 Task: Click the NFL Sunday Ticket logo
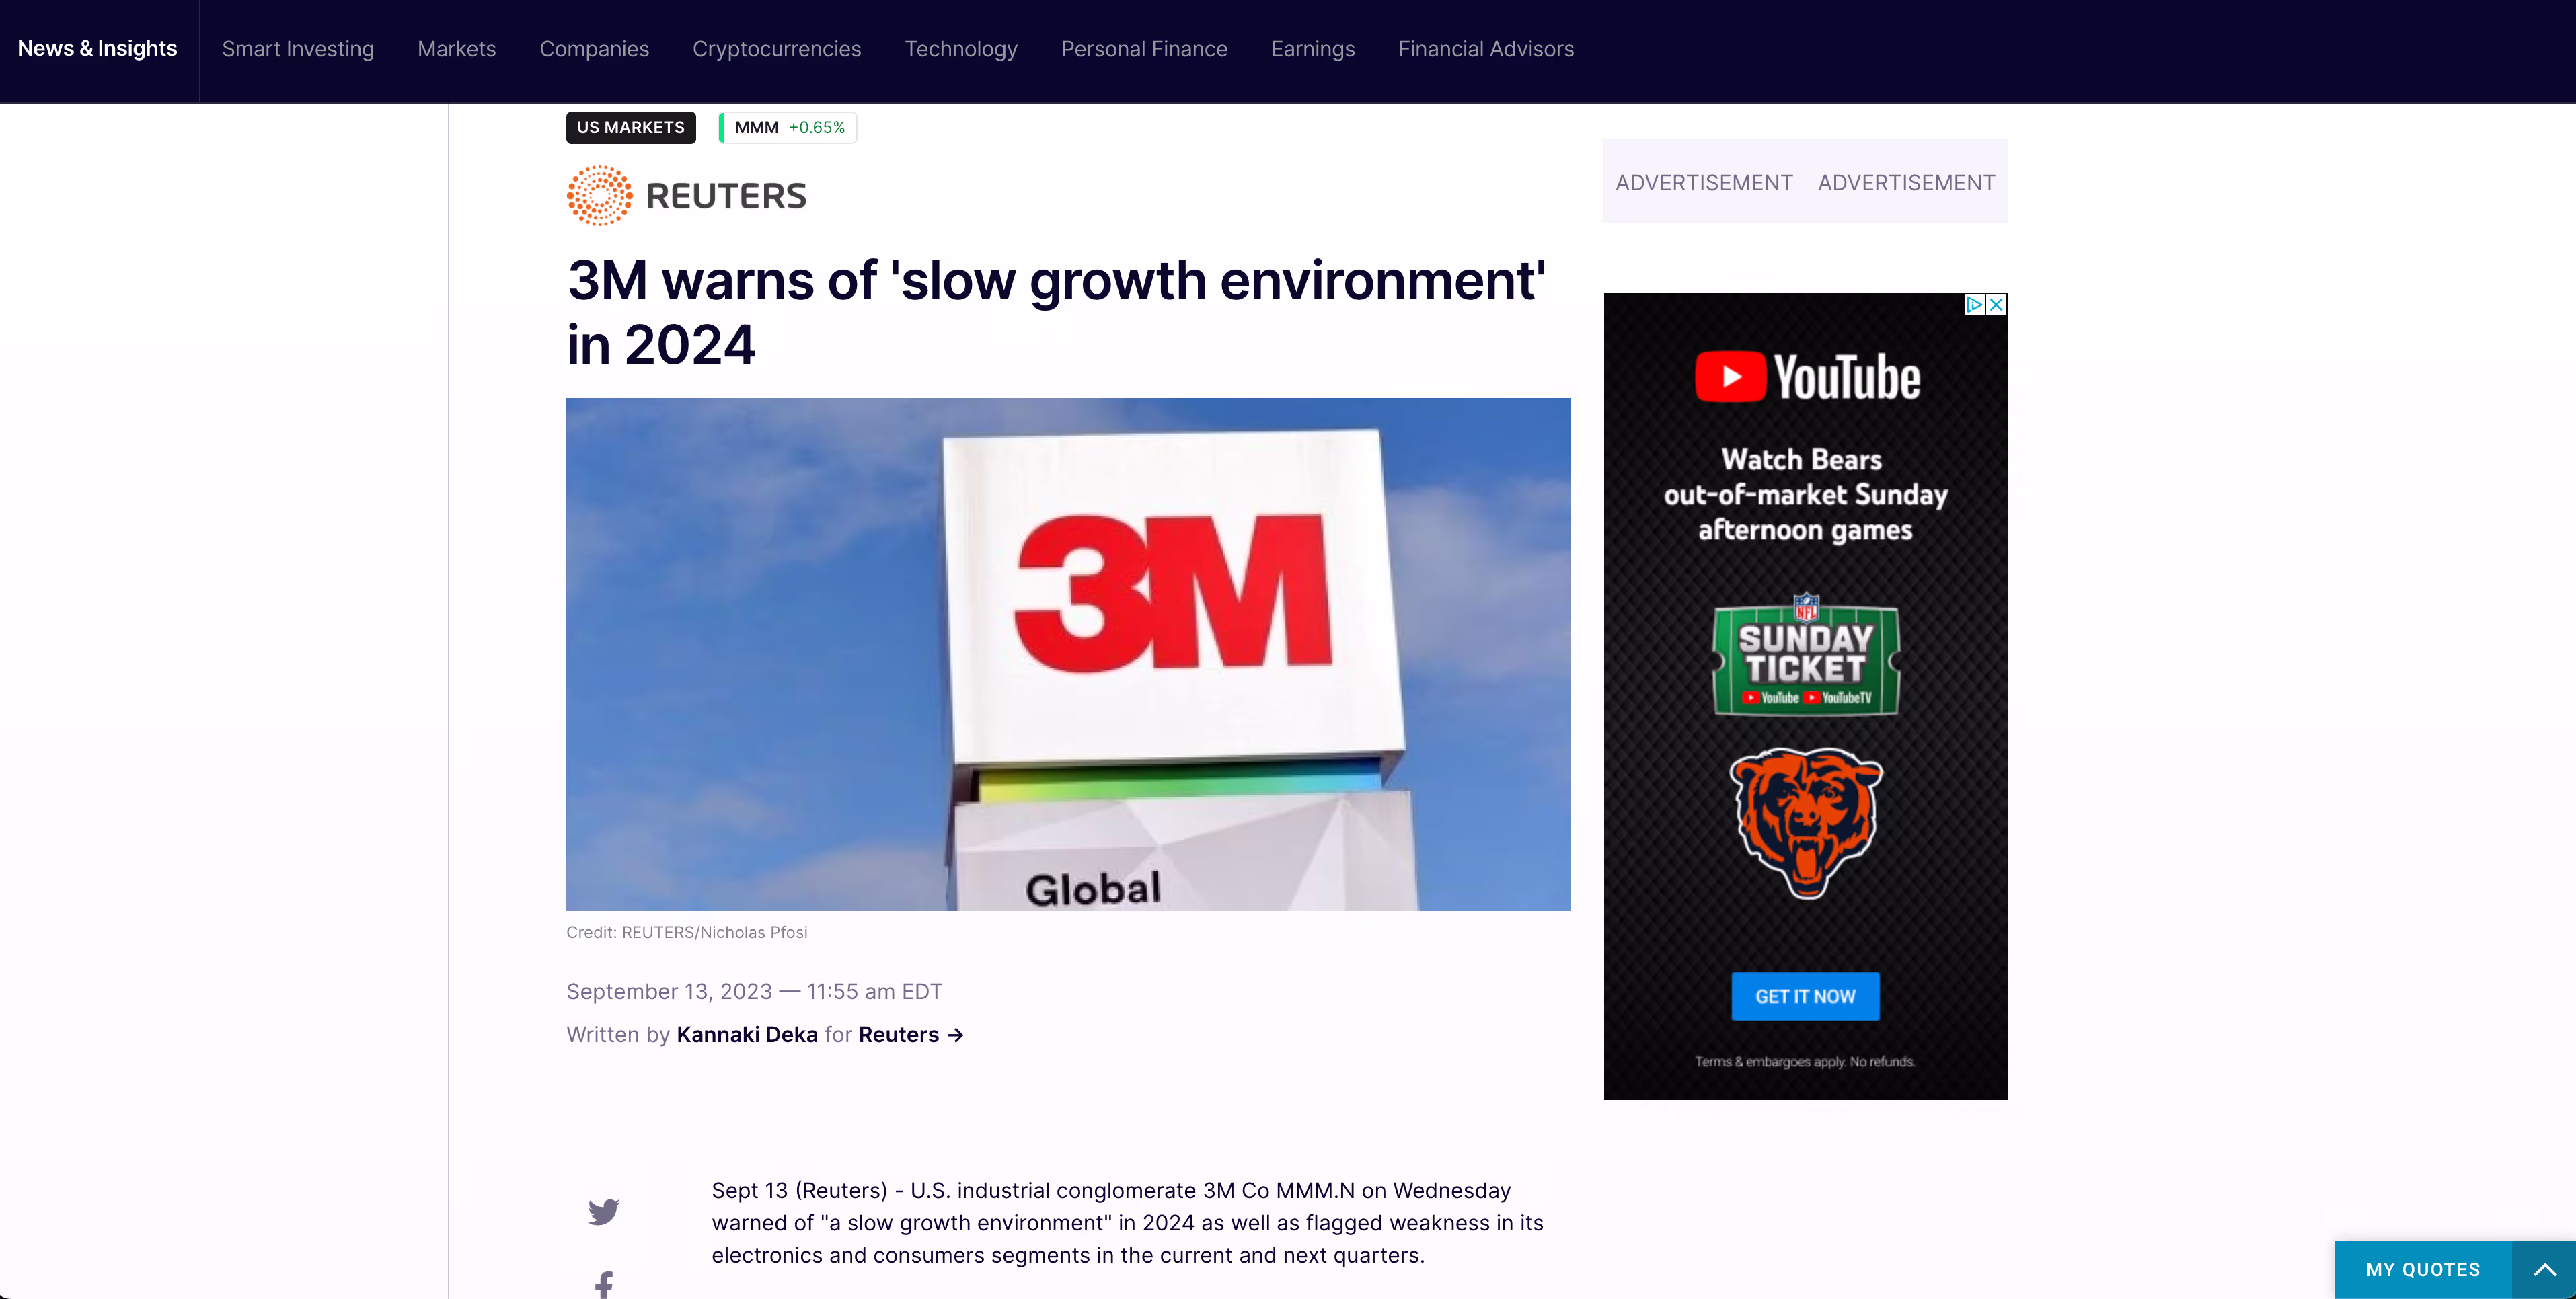click(1806, 656)
